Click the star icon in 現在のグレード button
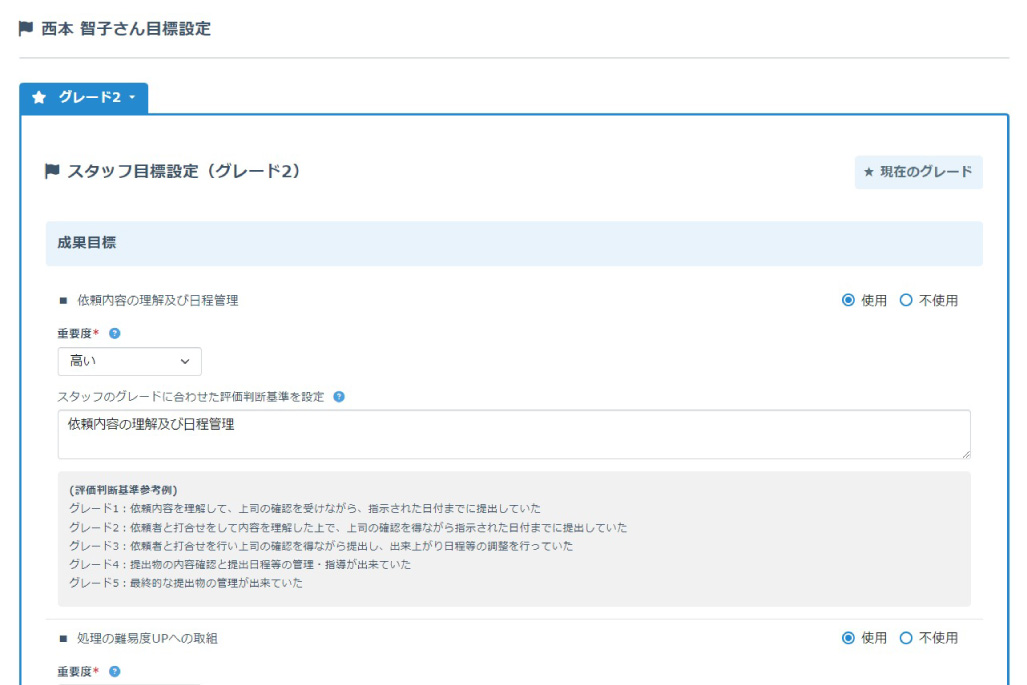Image resolution: width=1027 pixels, height=685 pixels. [x=868, y=172]
